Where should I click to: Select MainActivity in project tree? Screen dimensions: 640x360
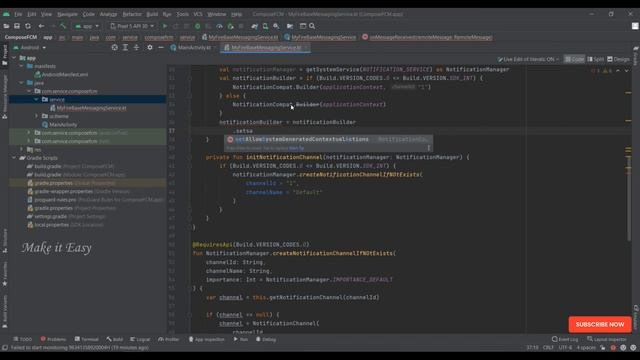[60, 124]
